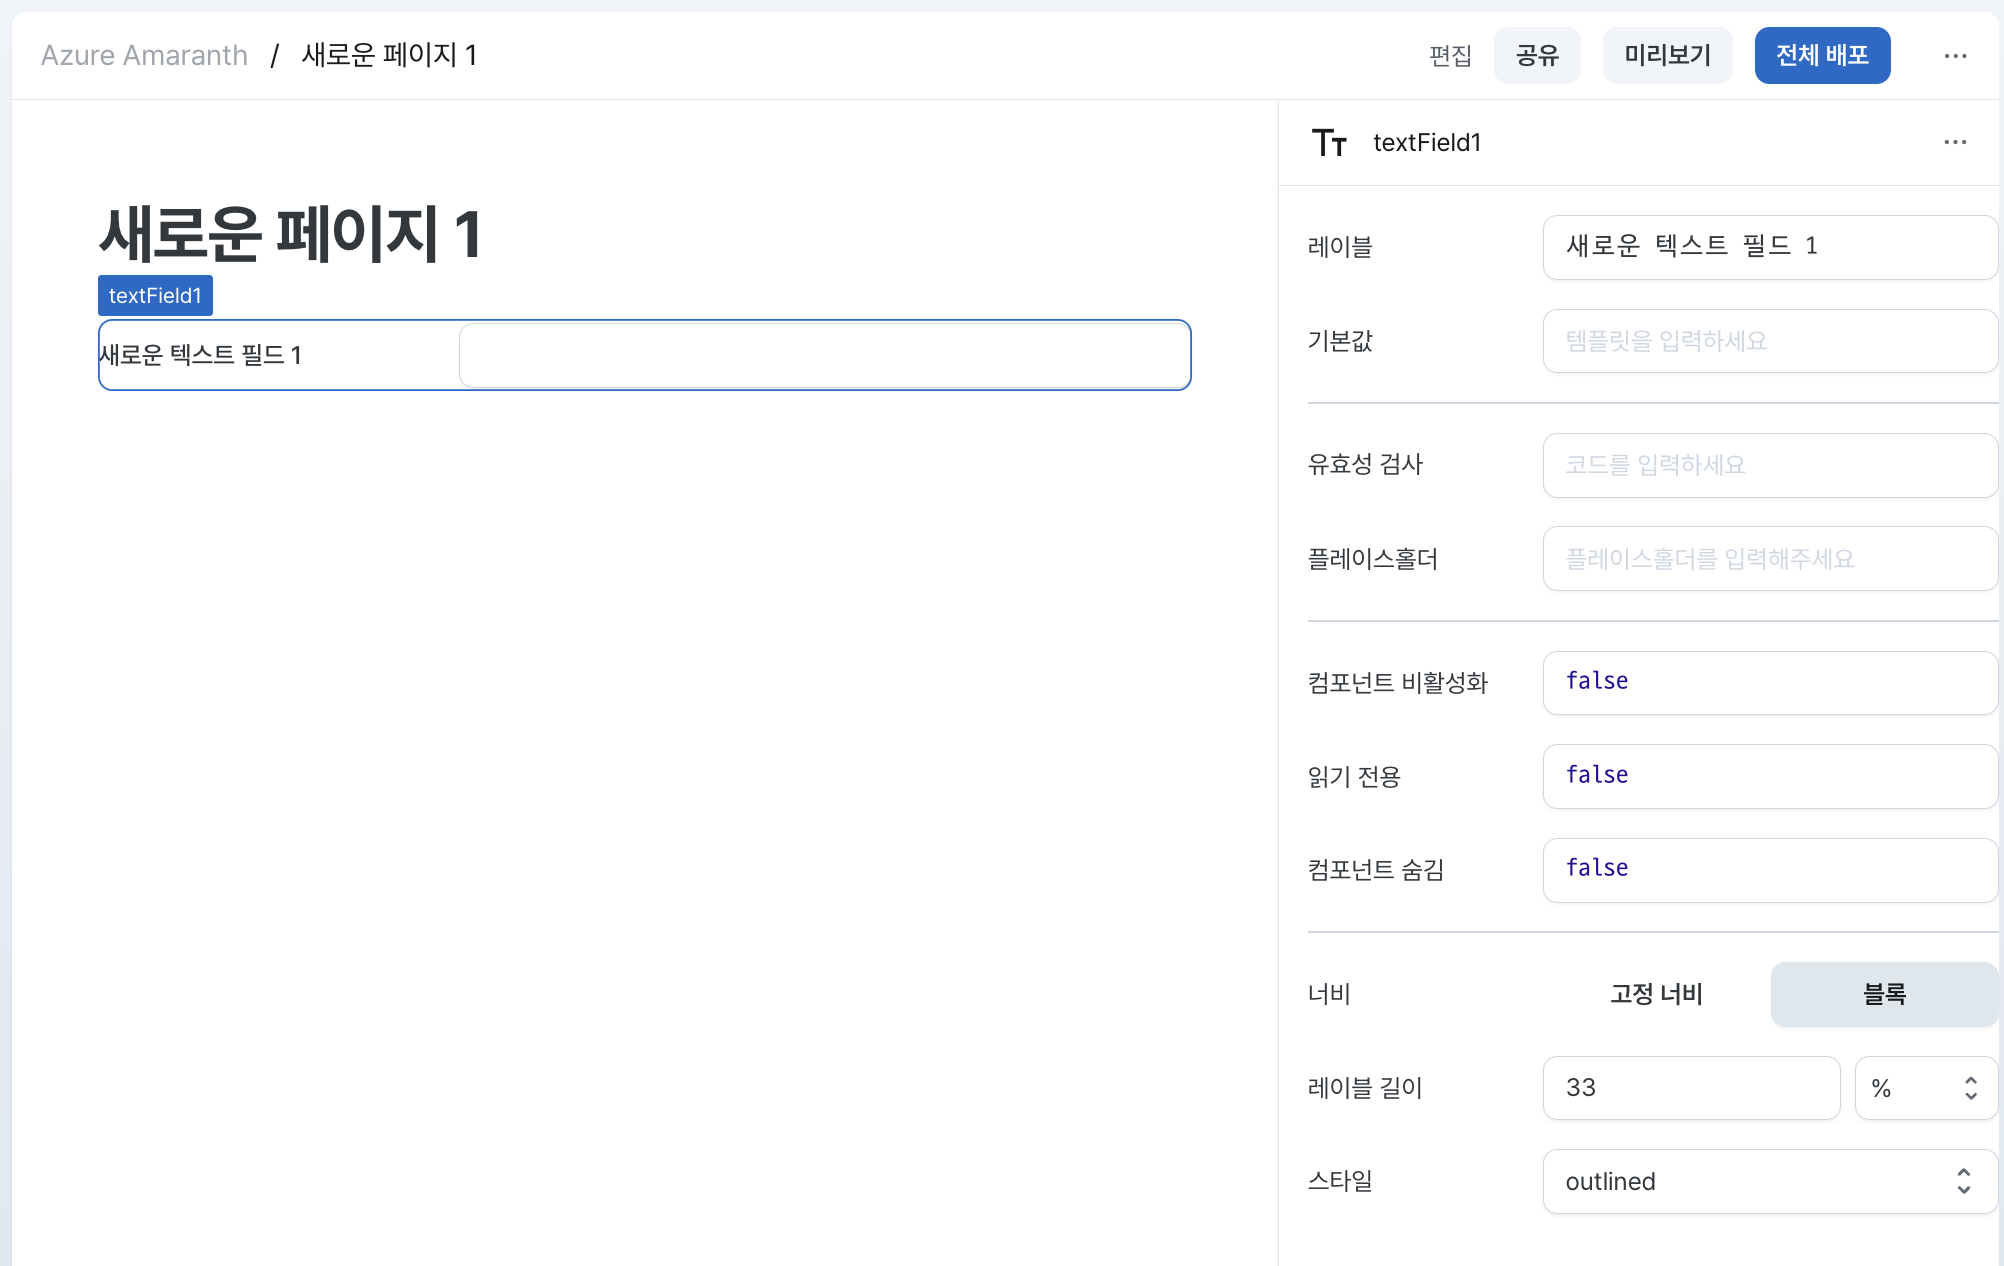Click the 공유 share icon button
This screenshot has width=2004, height=1266.
point(1537,55)
